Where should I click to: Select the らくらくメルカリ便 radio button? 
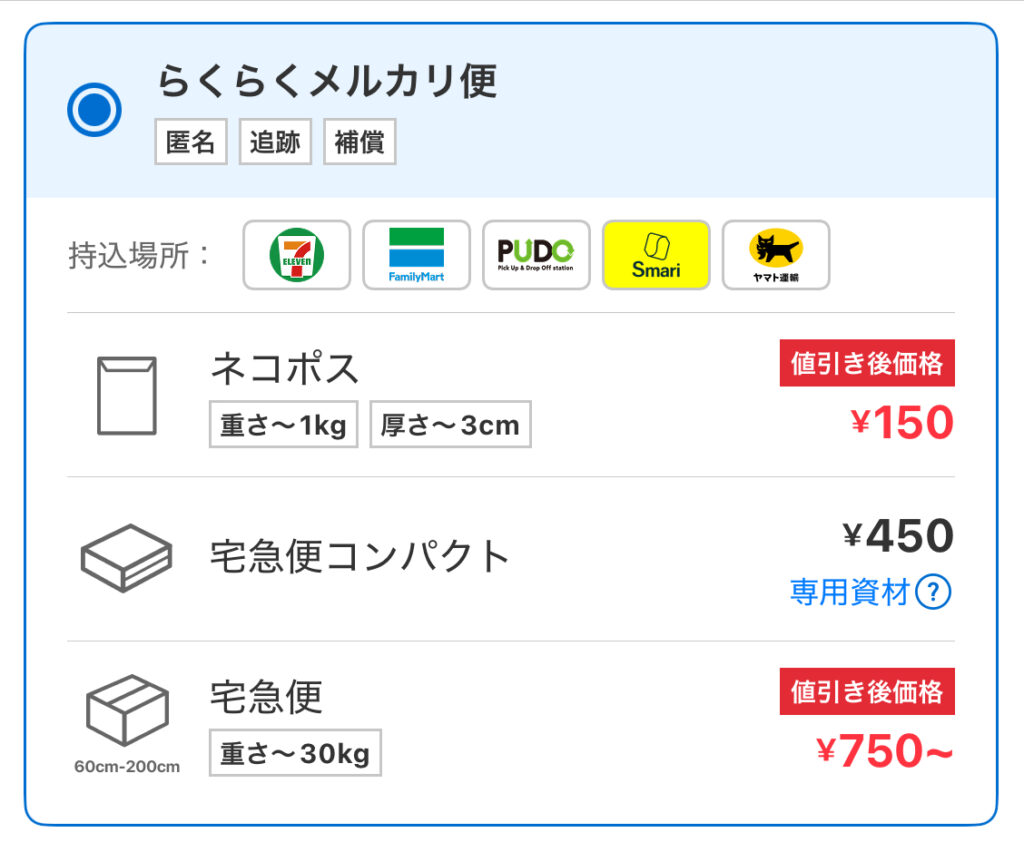[x=95, y=108]
